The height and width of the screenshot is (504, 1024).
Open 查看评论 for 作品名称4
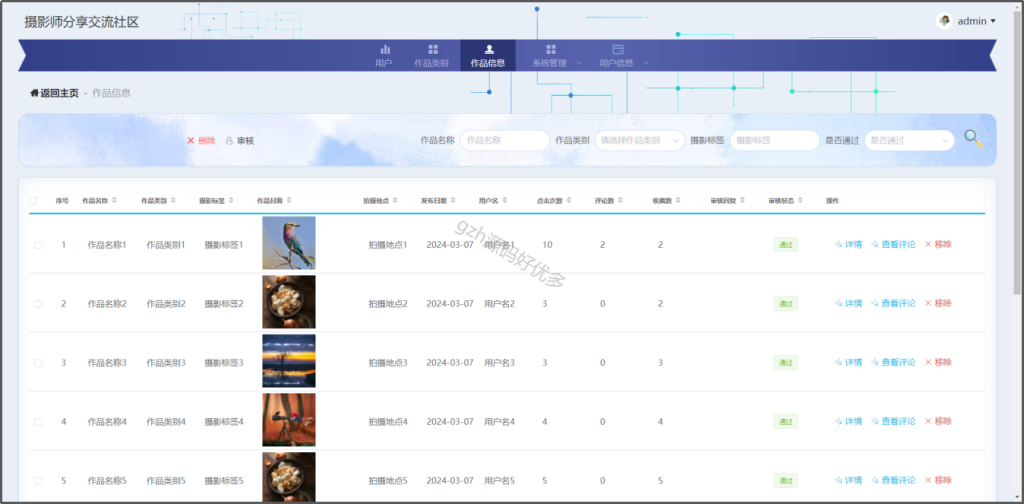pos(893,422)
